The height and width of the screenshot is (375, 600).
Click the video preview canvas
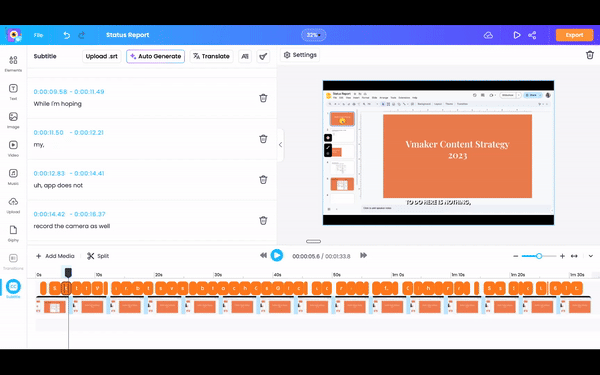point(438,153)
